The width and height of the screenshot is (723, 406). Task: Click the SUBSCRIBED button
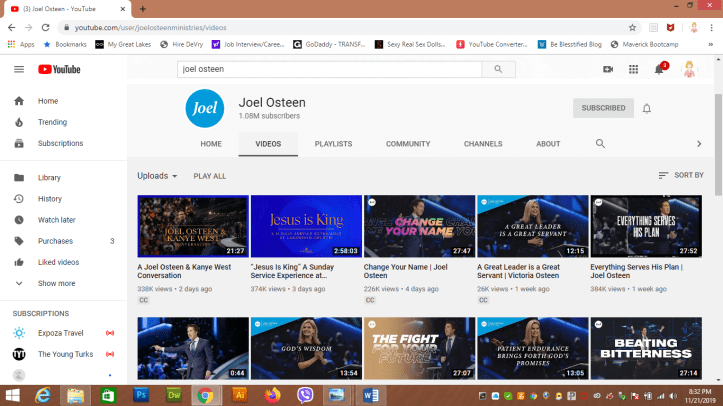pos(603,108)
